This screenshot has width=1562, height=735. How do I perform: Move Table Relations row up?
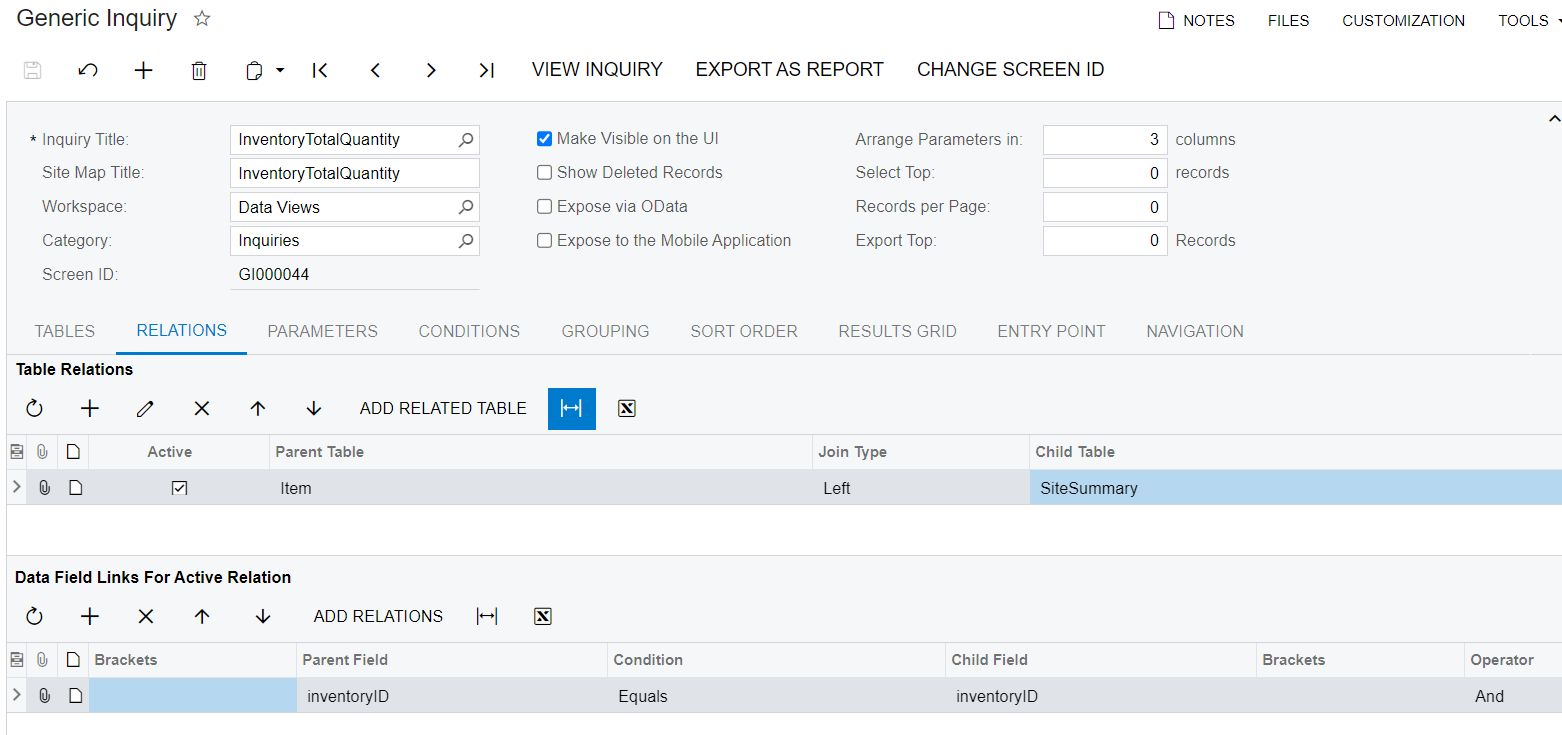258,408
